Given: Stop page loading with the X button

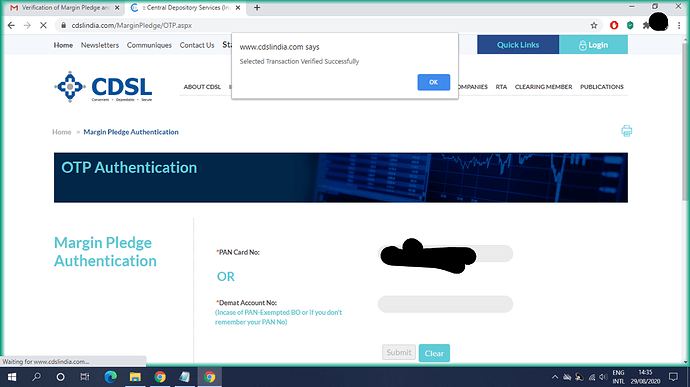Looking at the screenshot, I should point(43,26).
